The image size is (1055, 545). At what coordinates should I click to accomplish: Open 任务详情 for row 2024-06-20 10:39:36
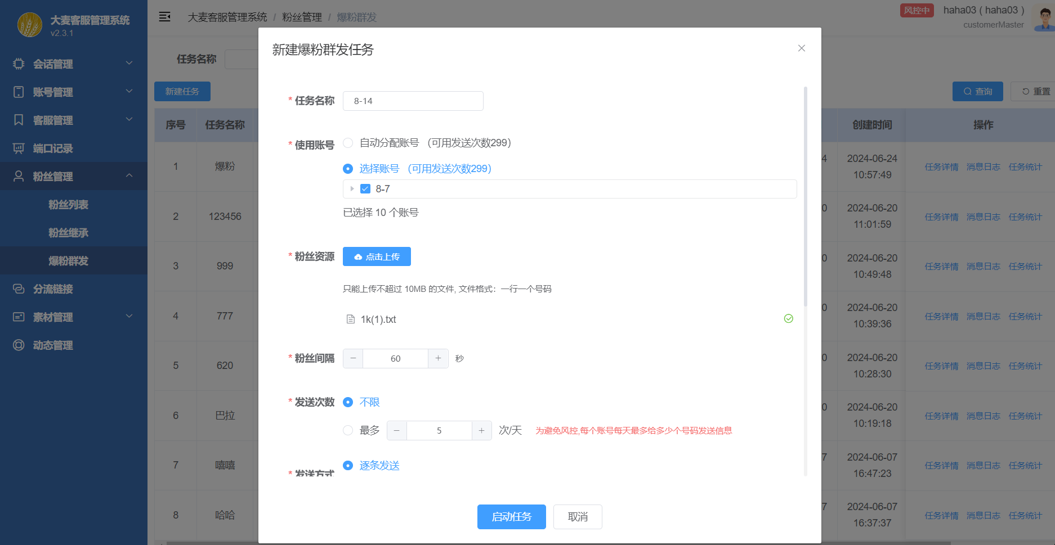942,316
